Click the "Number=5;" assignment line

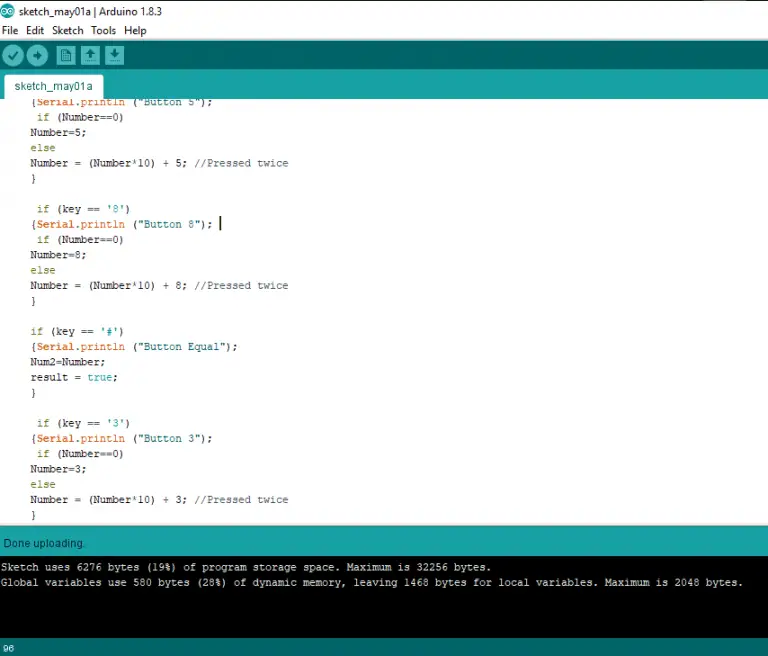(58, 132)
